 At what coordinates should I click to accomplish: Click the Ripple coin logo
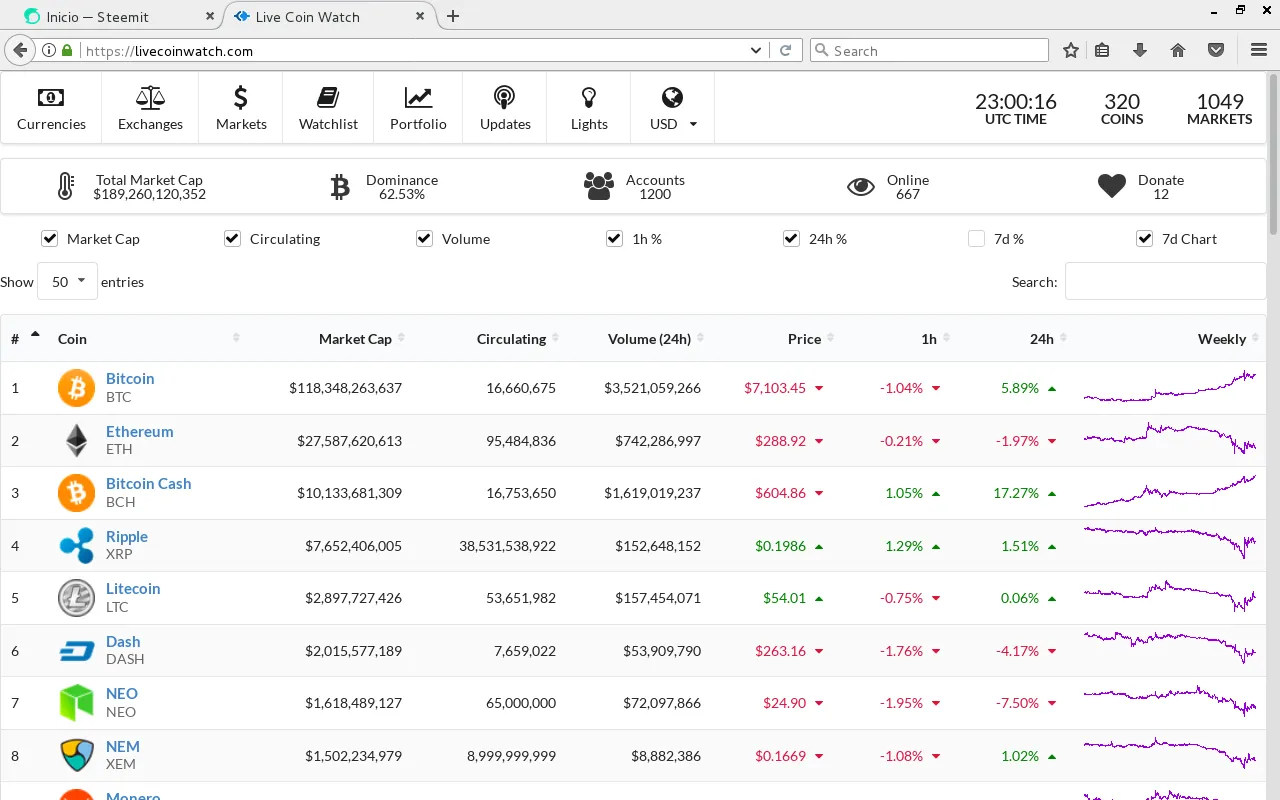[76, 546]
